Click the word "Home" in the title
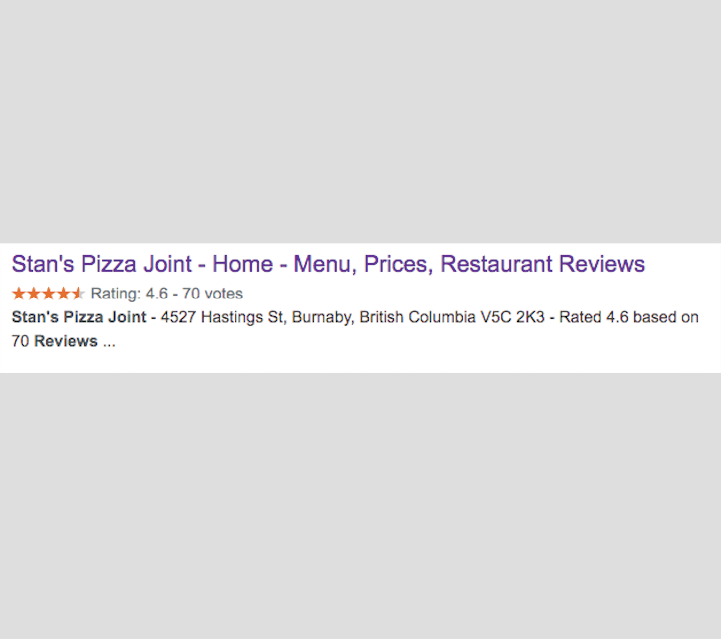 pos(242,265)
